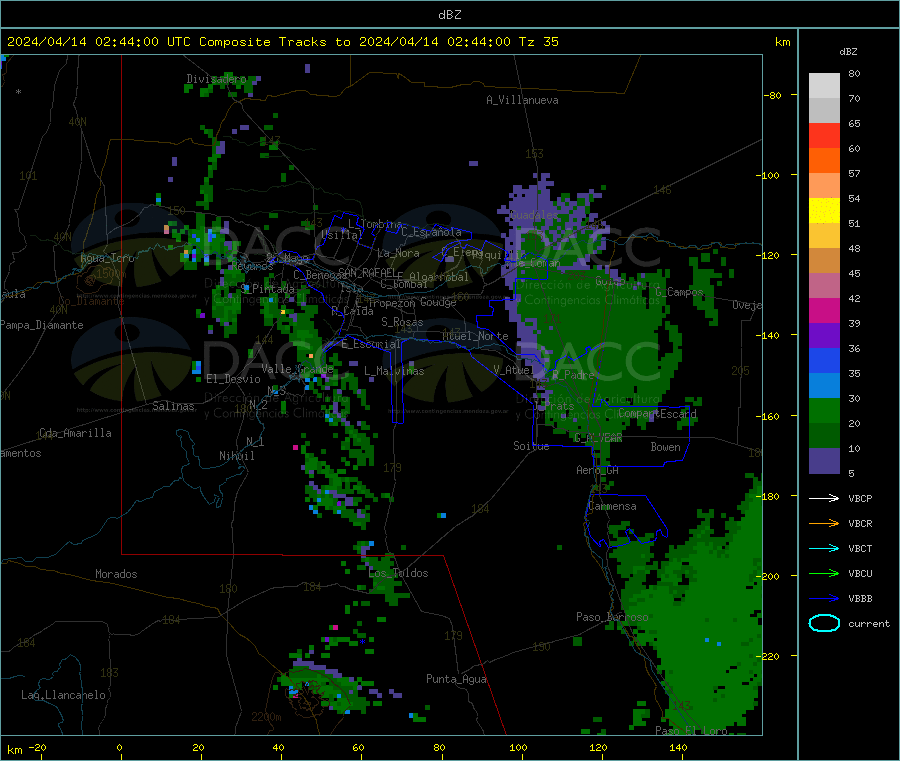Pick the magenta 39-42 dBZ color band
900x761 pixels.
(824, 310)
